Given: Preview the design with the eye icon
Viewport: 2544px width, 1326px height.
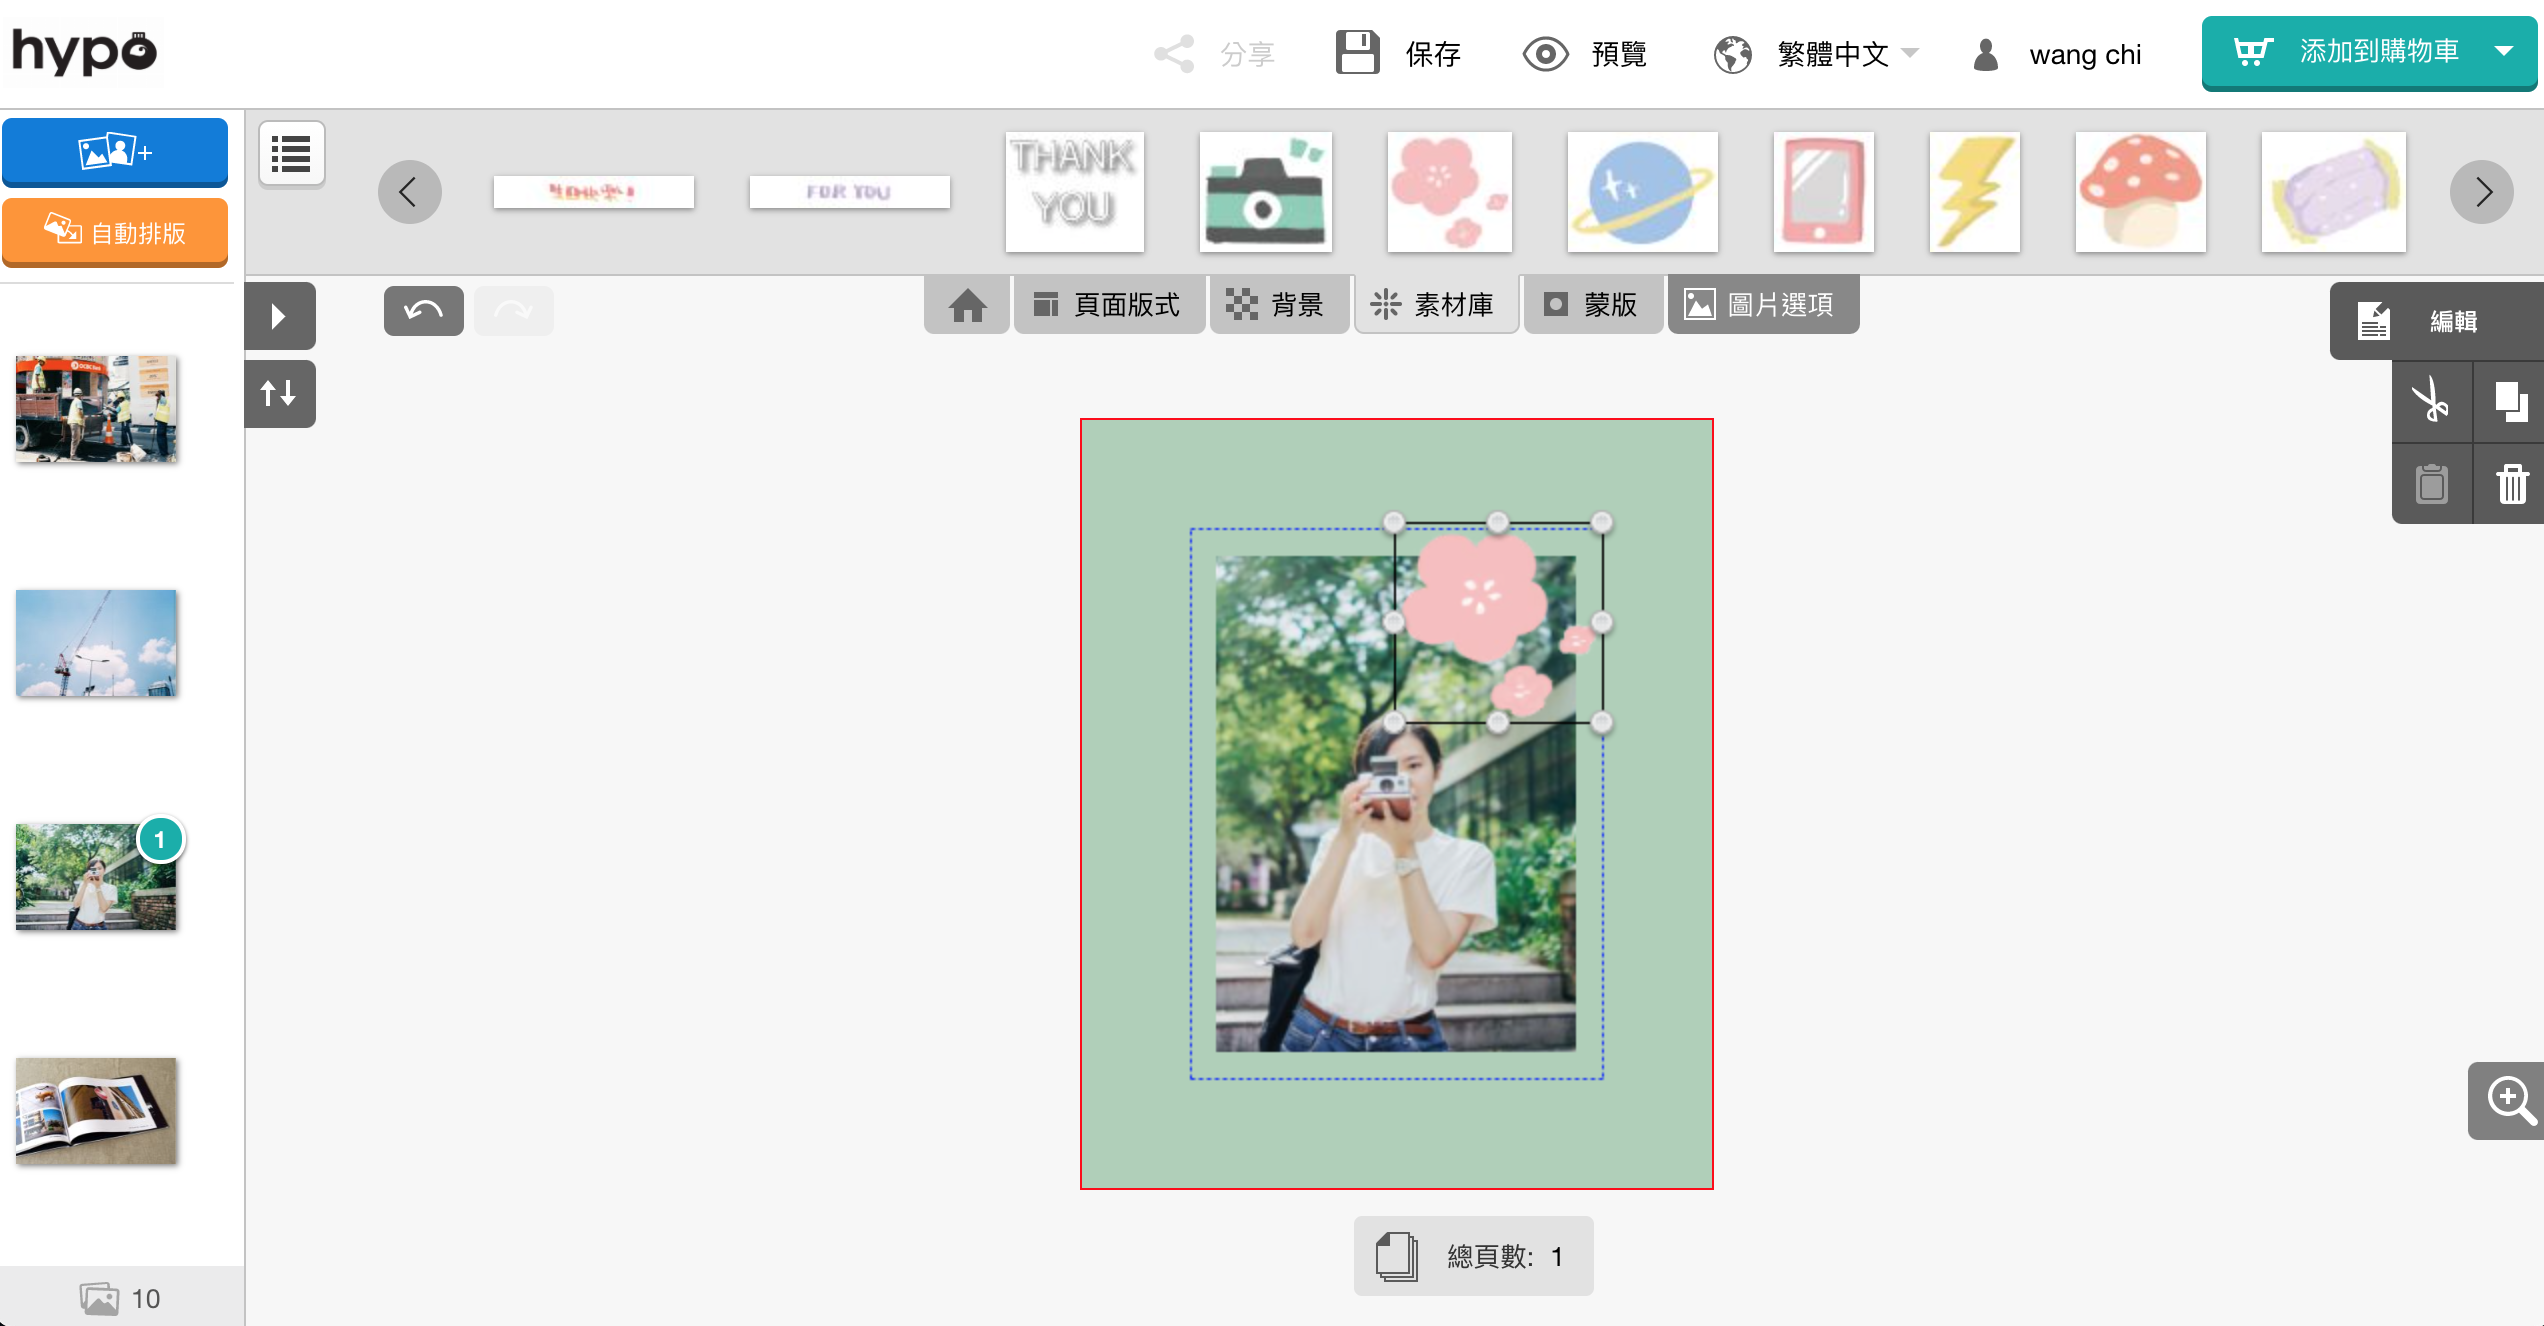Looking at the screenshot, I should (x=1545, y=53).
